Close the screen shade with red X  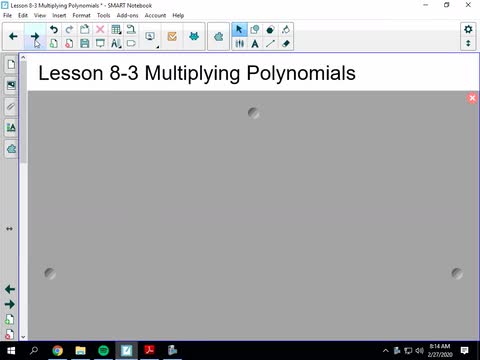[472, 98]
